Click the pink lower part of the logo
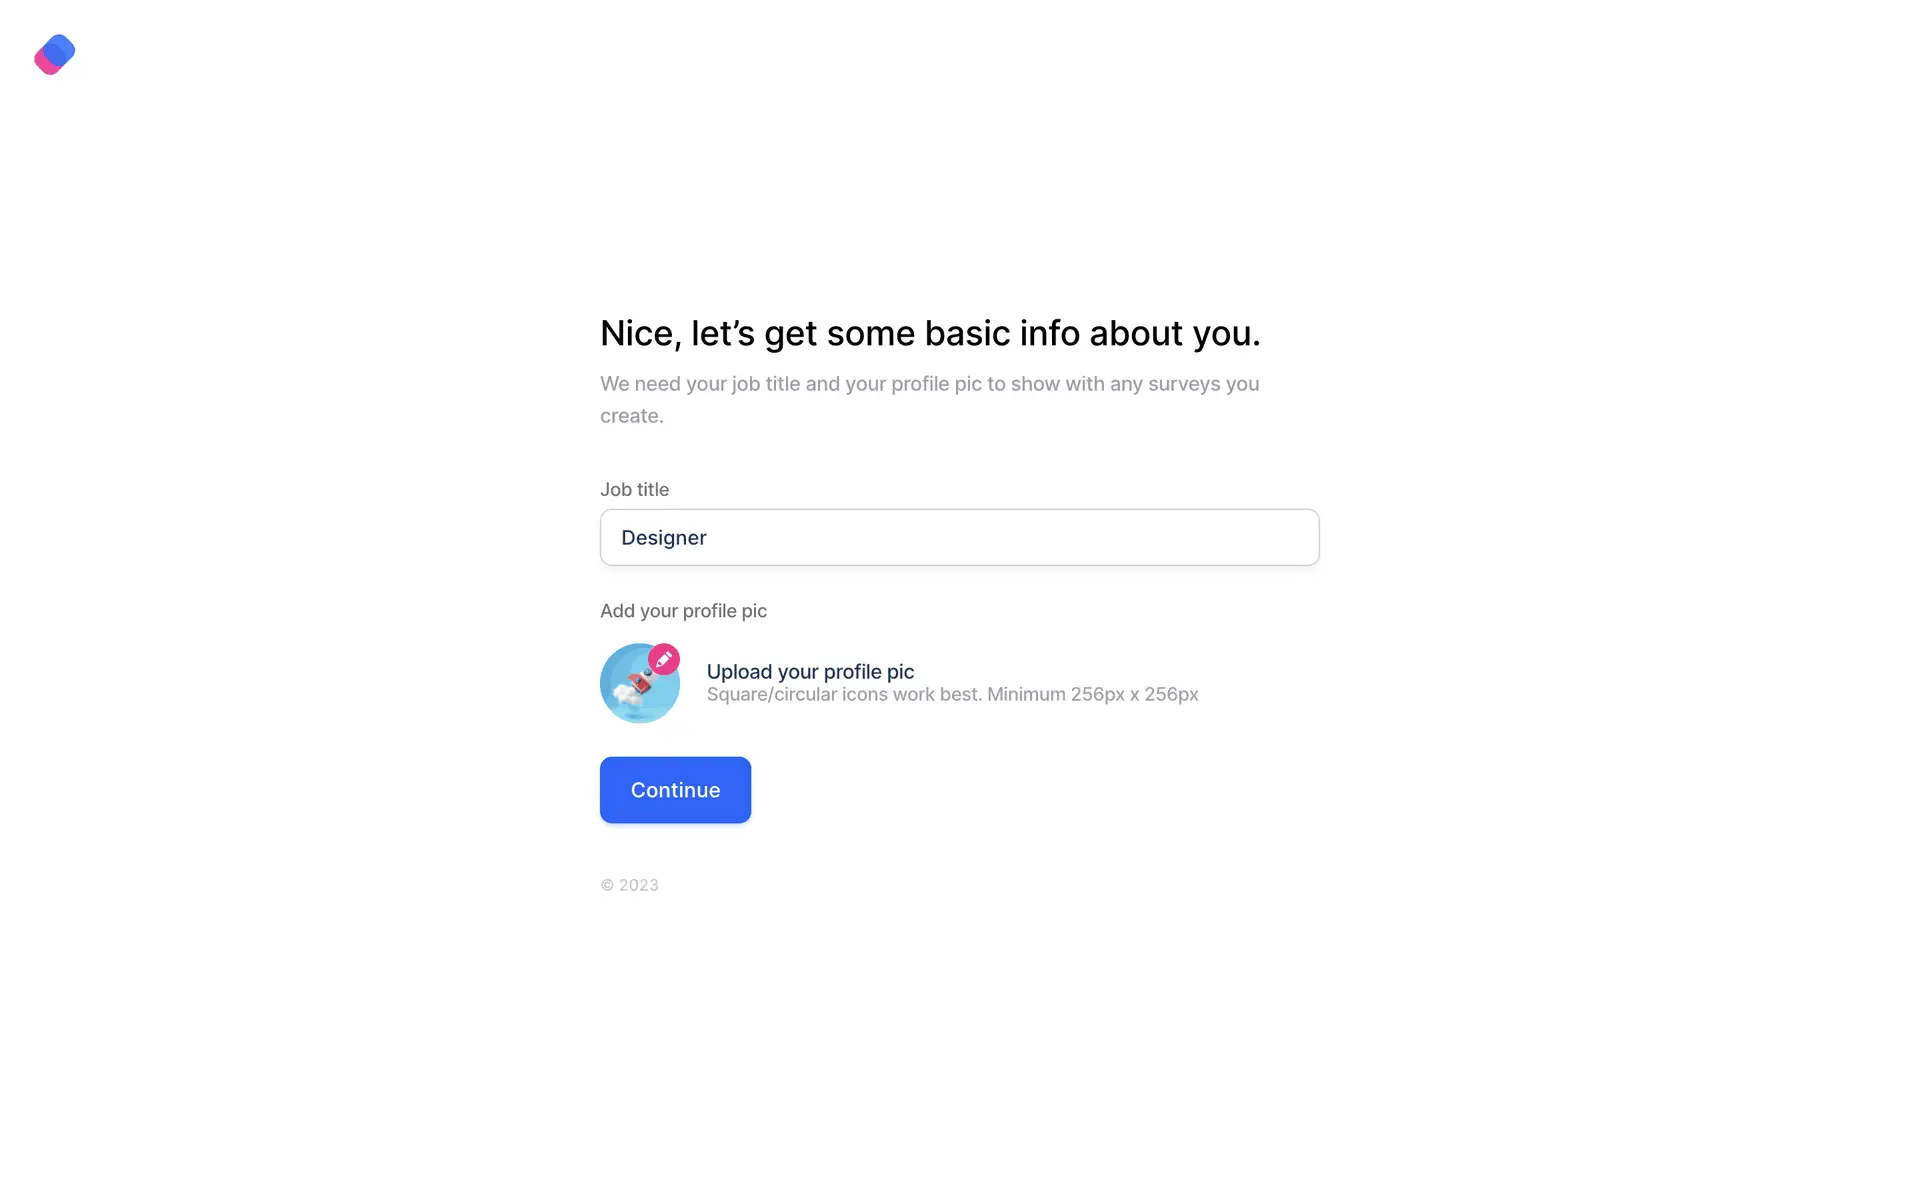 pos(45,64)
